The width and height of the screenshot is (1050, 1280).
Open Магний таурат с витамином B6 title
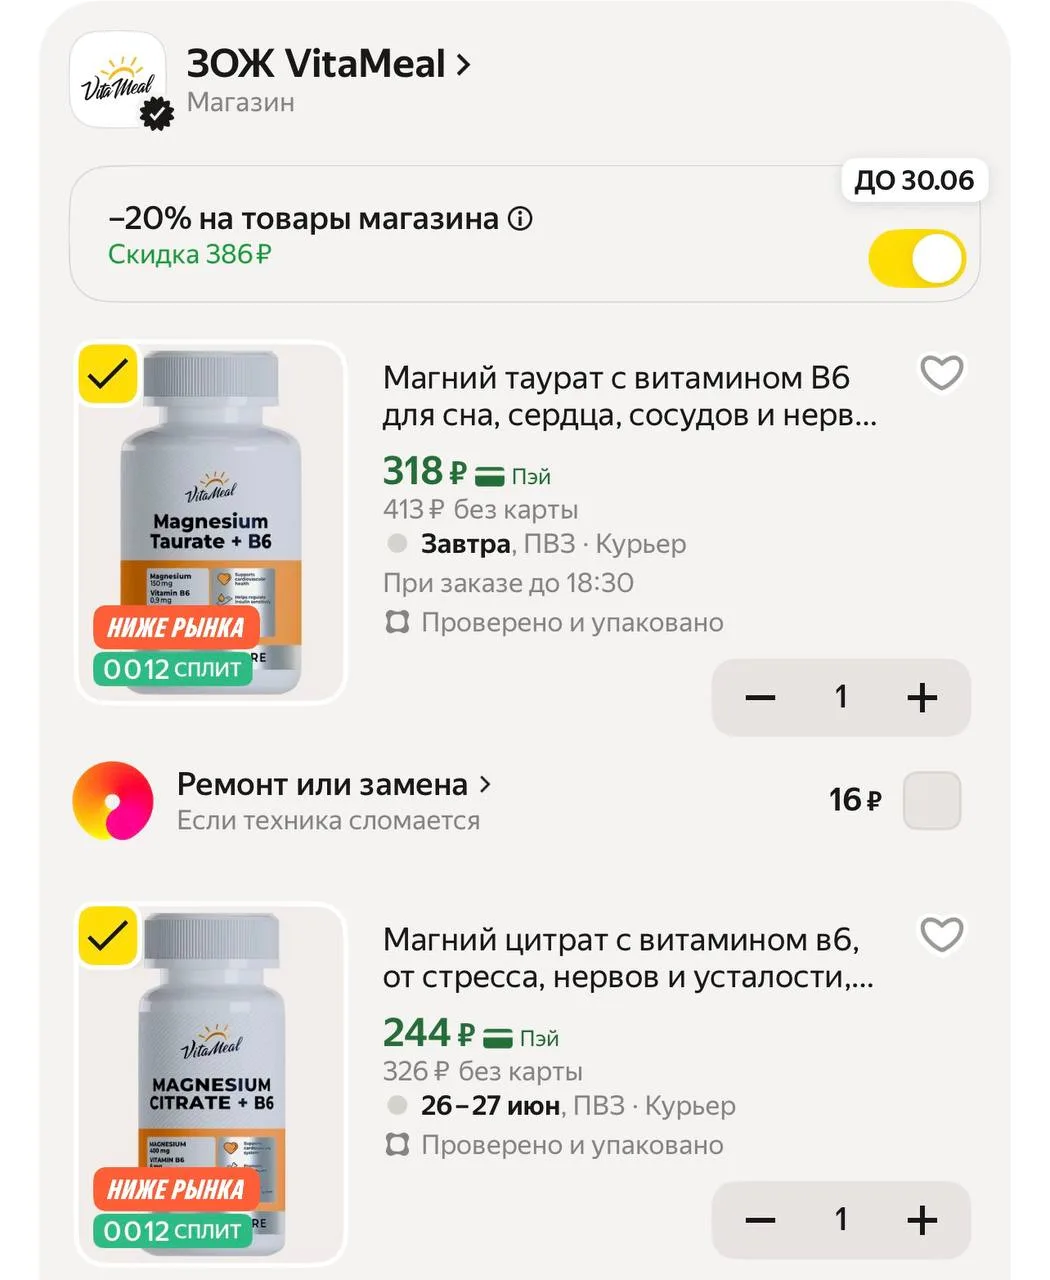[630, 396]
